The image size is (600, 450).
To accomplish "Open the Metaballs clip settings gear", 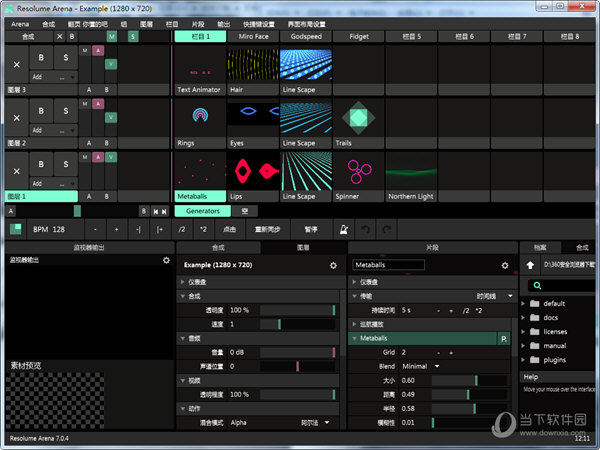I will (505, 266).
